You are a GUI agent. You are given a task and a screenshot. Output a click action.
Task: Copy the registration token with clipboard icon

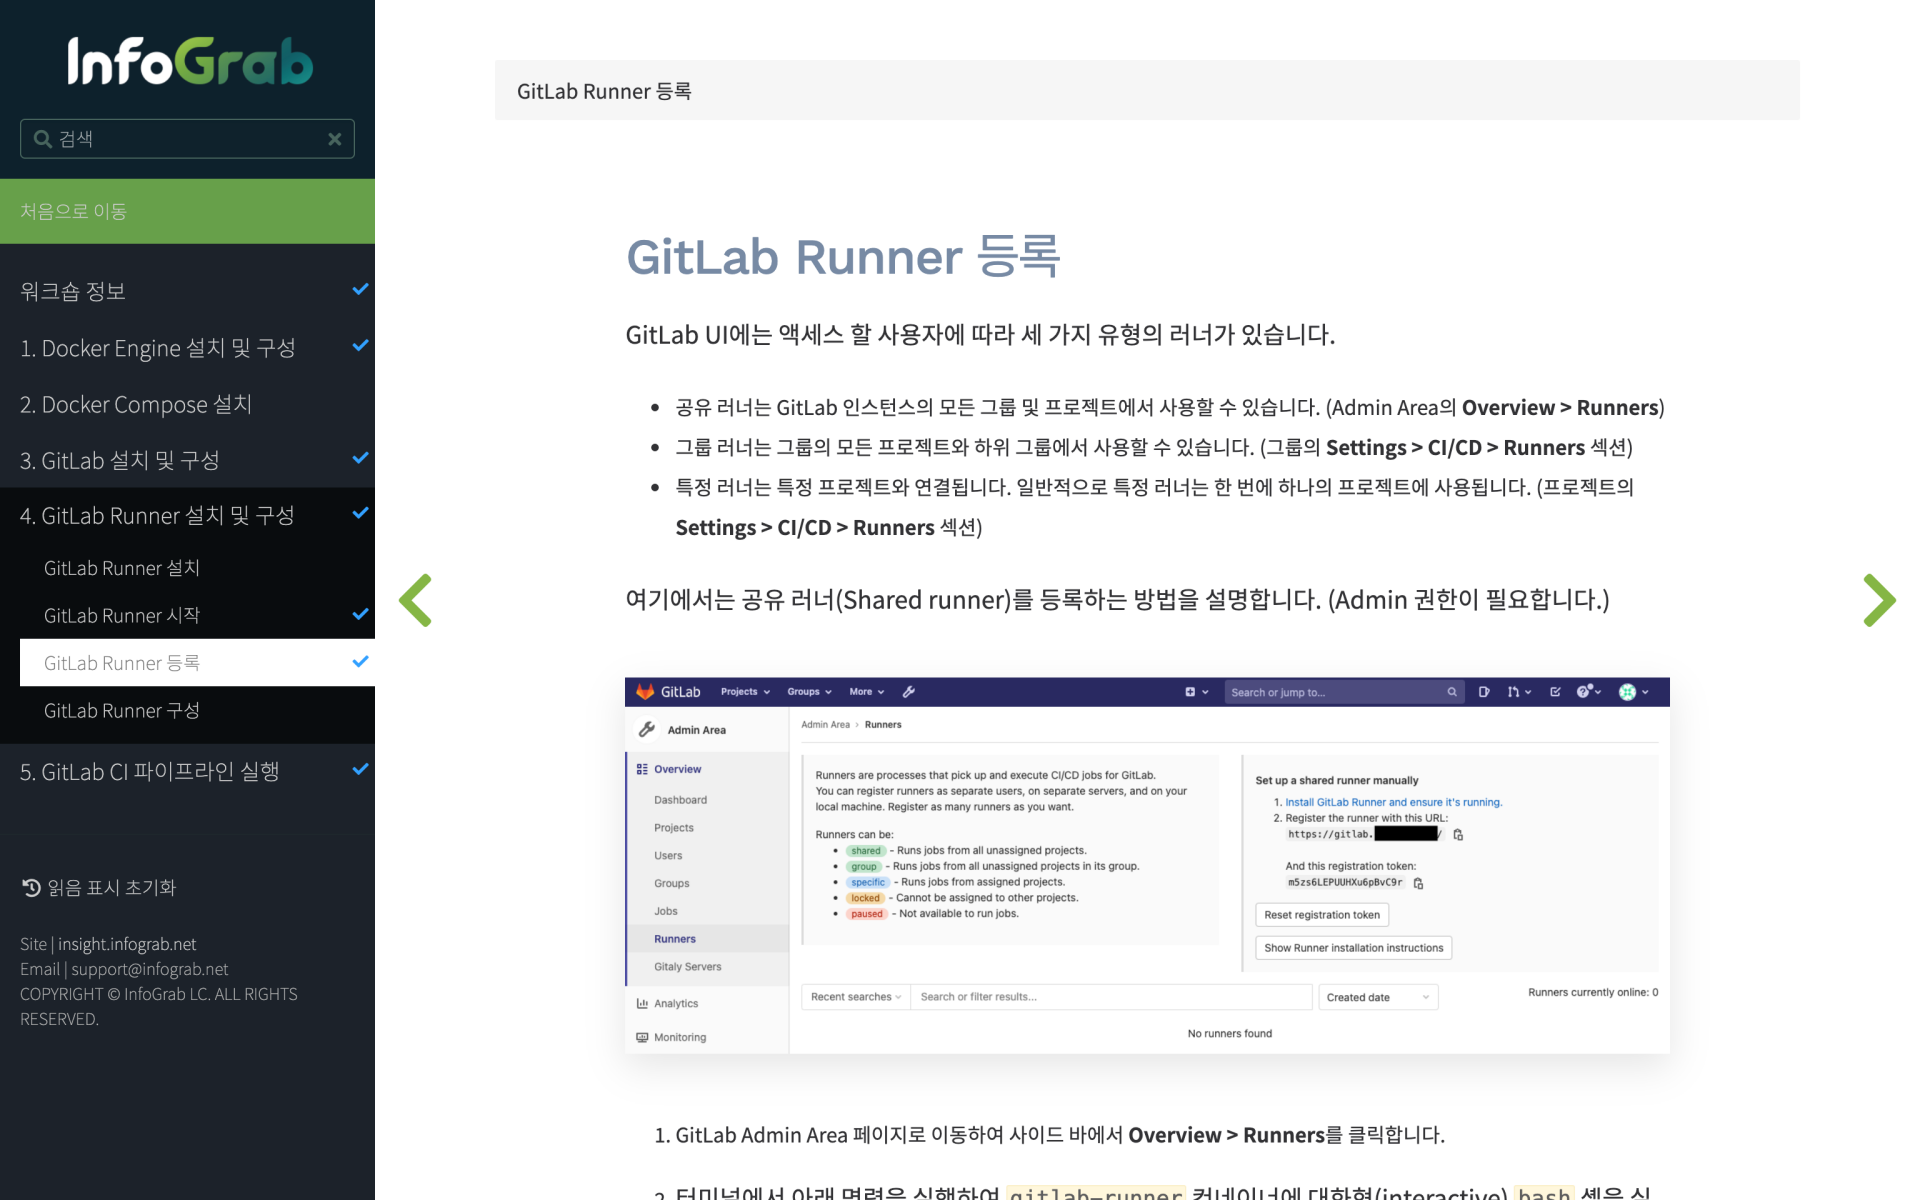[1418, 883]
